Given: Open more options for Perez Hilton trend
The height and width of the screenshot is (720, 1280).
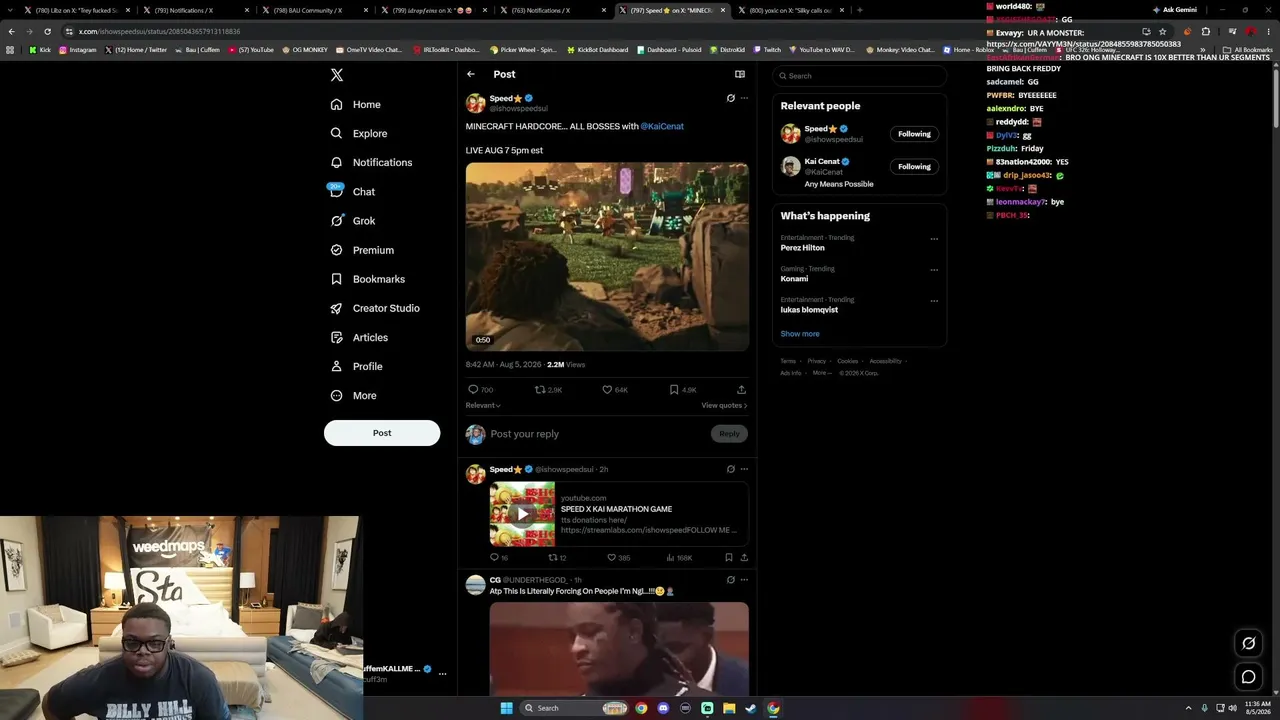Looking at the screenshot, I should (934, 239).
